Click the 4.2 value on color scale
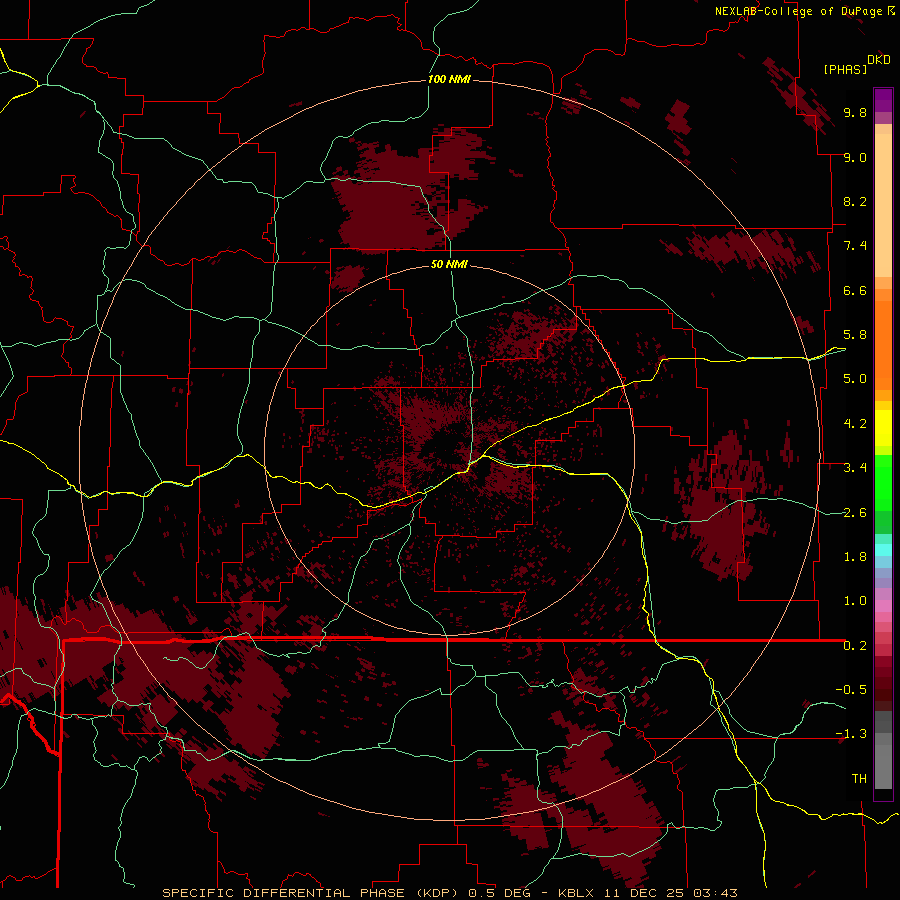900x900 pixels. click(855, 424)
